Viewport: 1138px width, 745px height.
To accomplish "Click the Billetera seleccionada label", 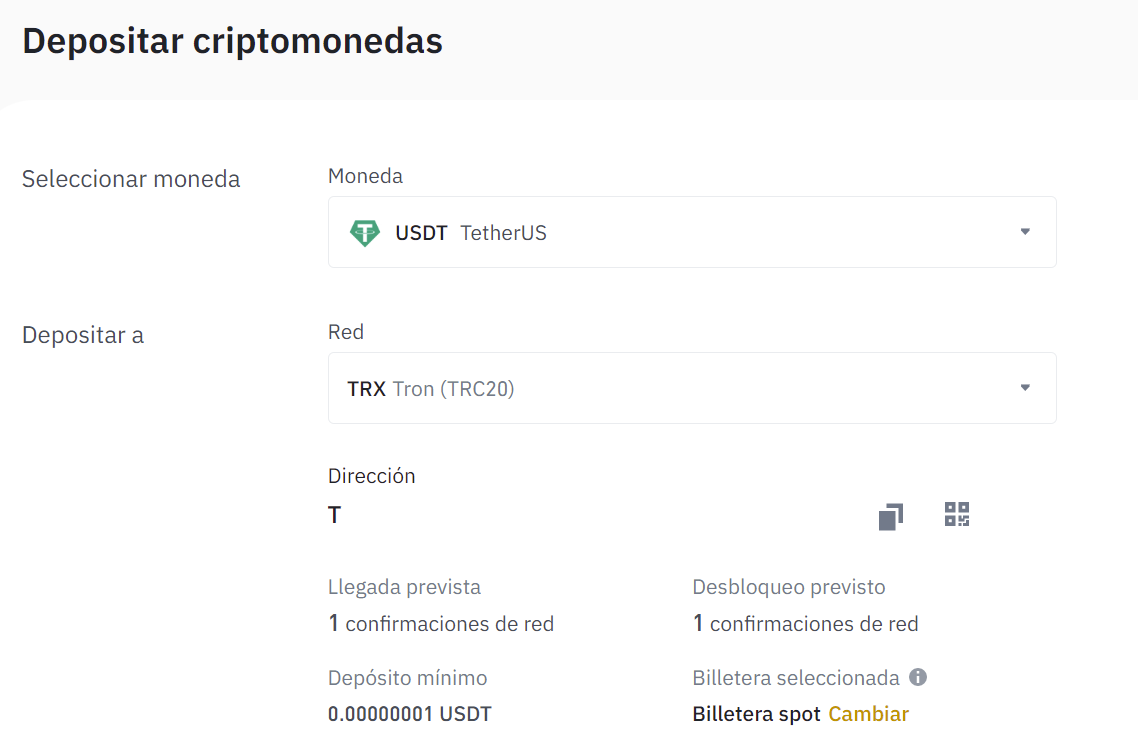I will coord(796,678).
